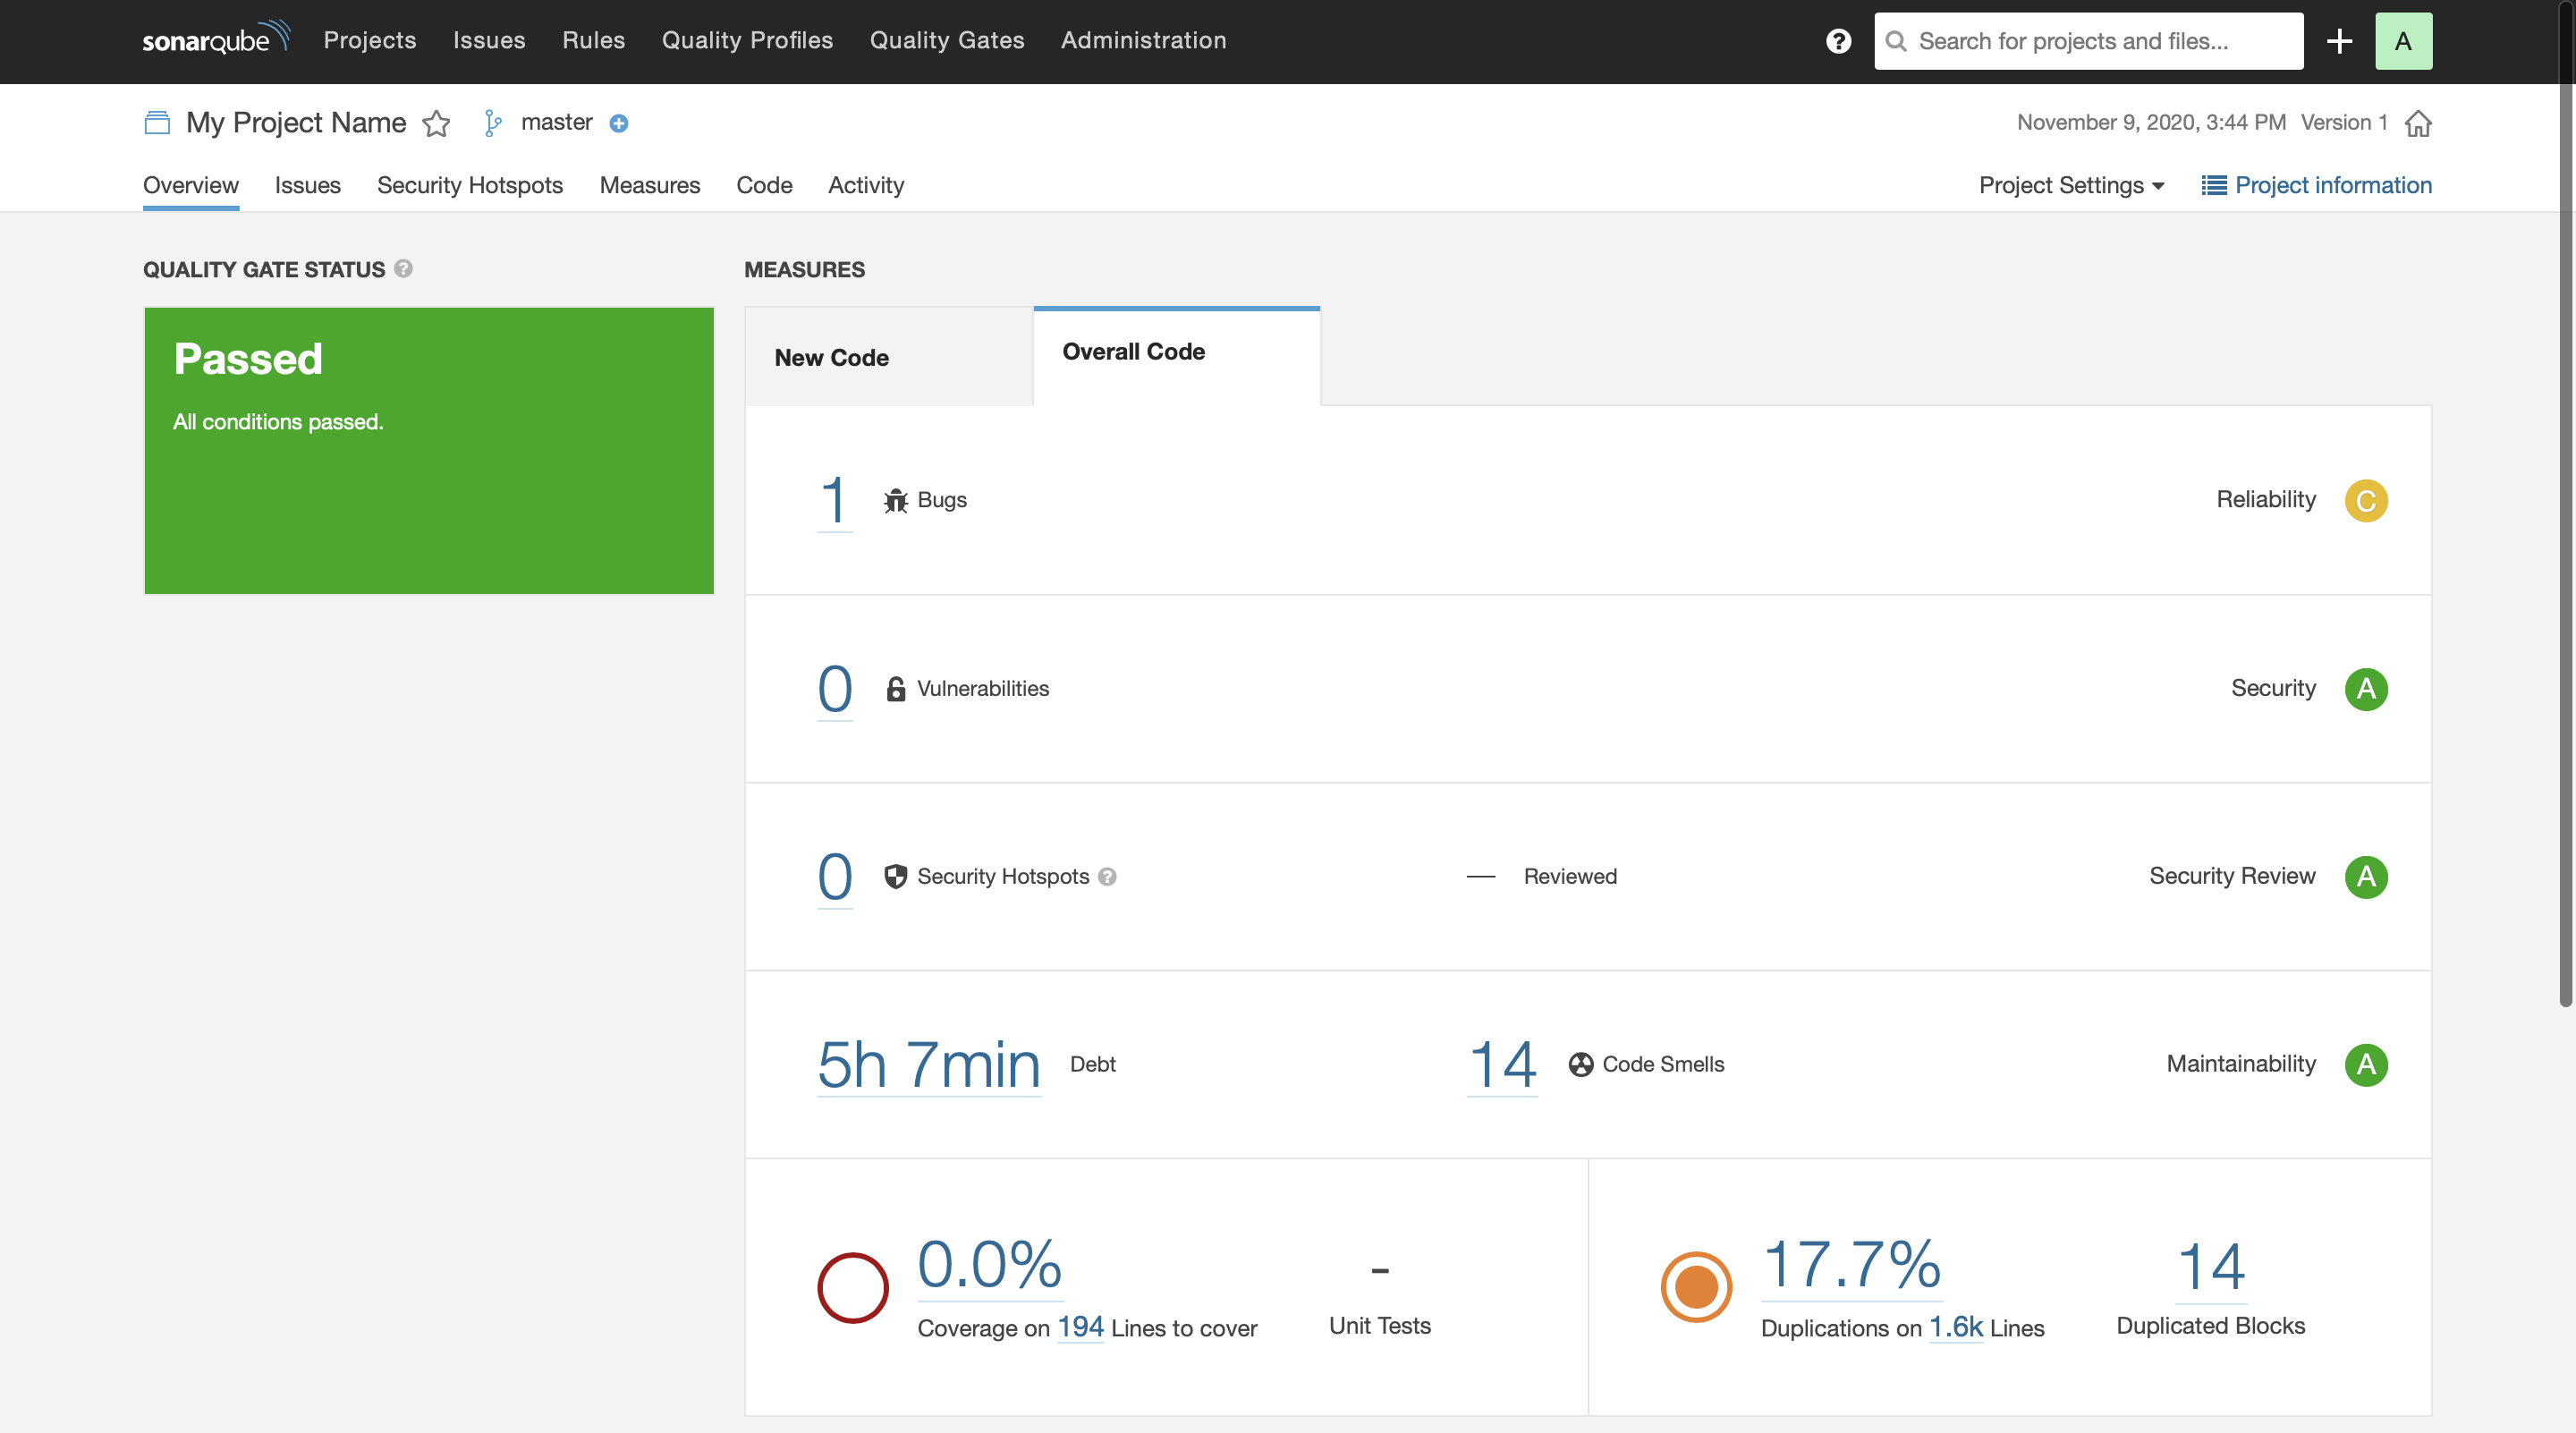Open Quality Profiles in top navigation
The height and width of the screenshot is (1433, 2576).
[747, 40]
